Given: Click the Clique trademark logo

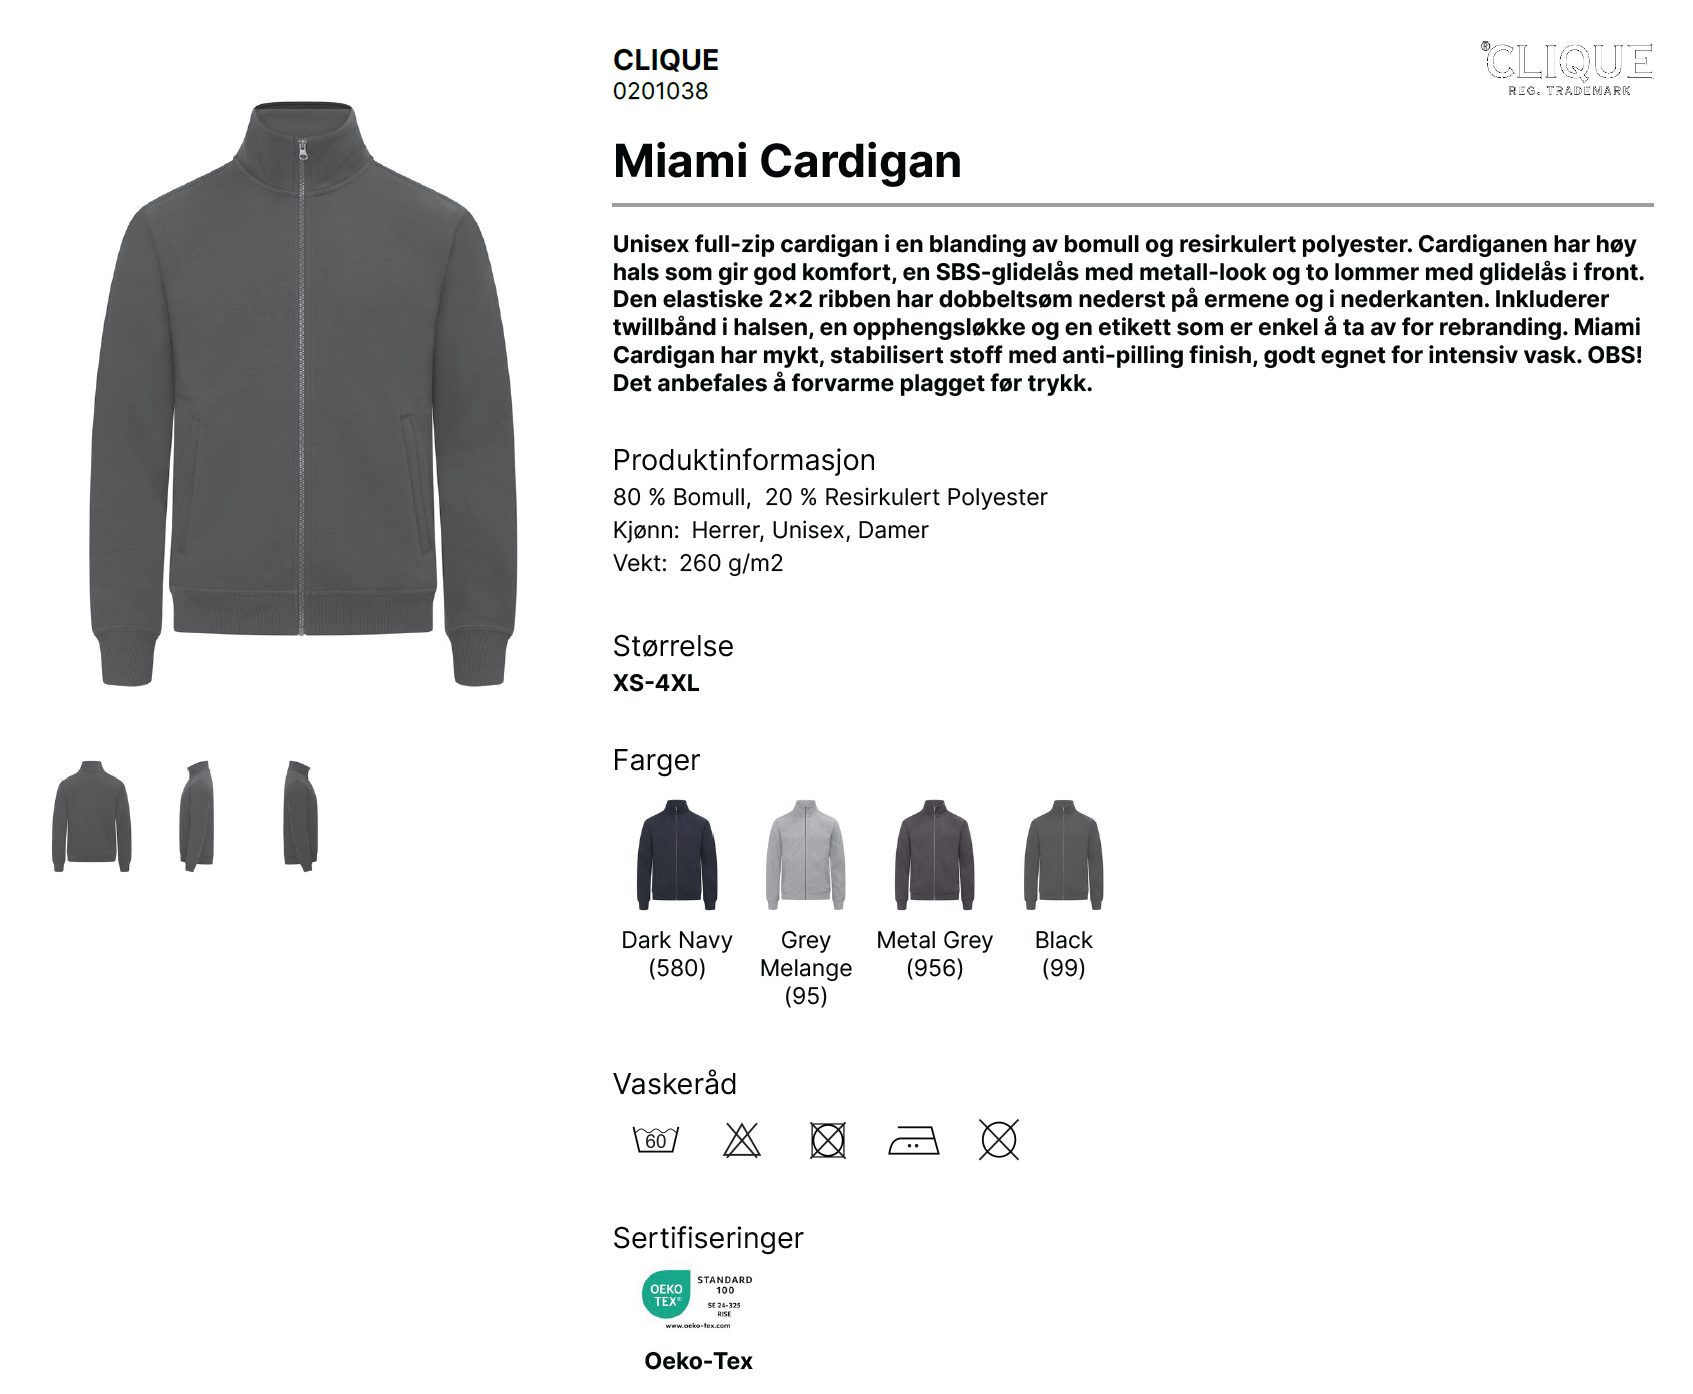Looking at the screenshot, I should 1567,68.
